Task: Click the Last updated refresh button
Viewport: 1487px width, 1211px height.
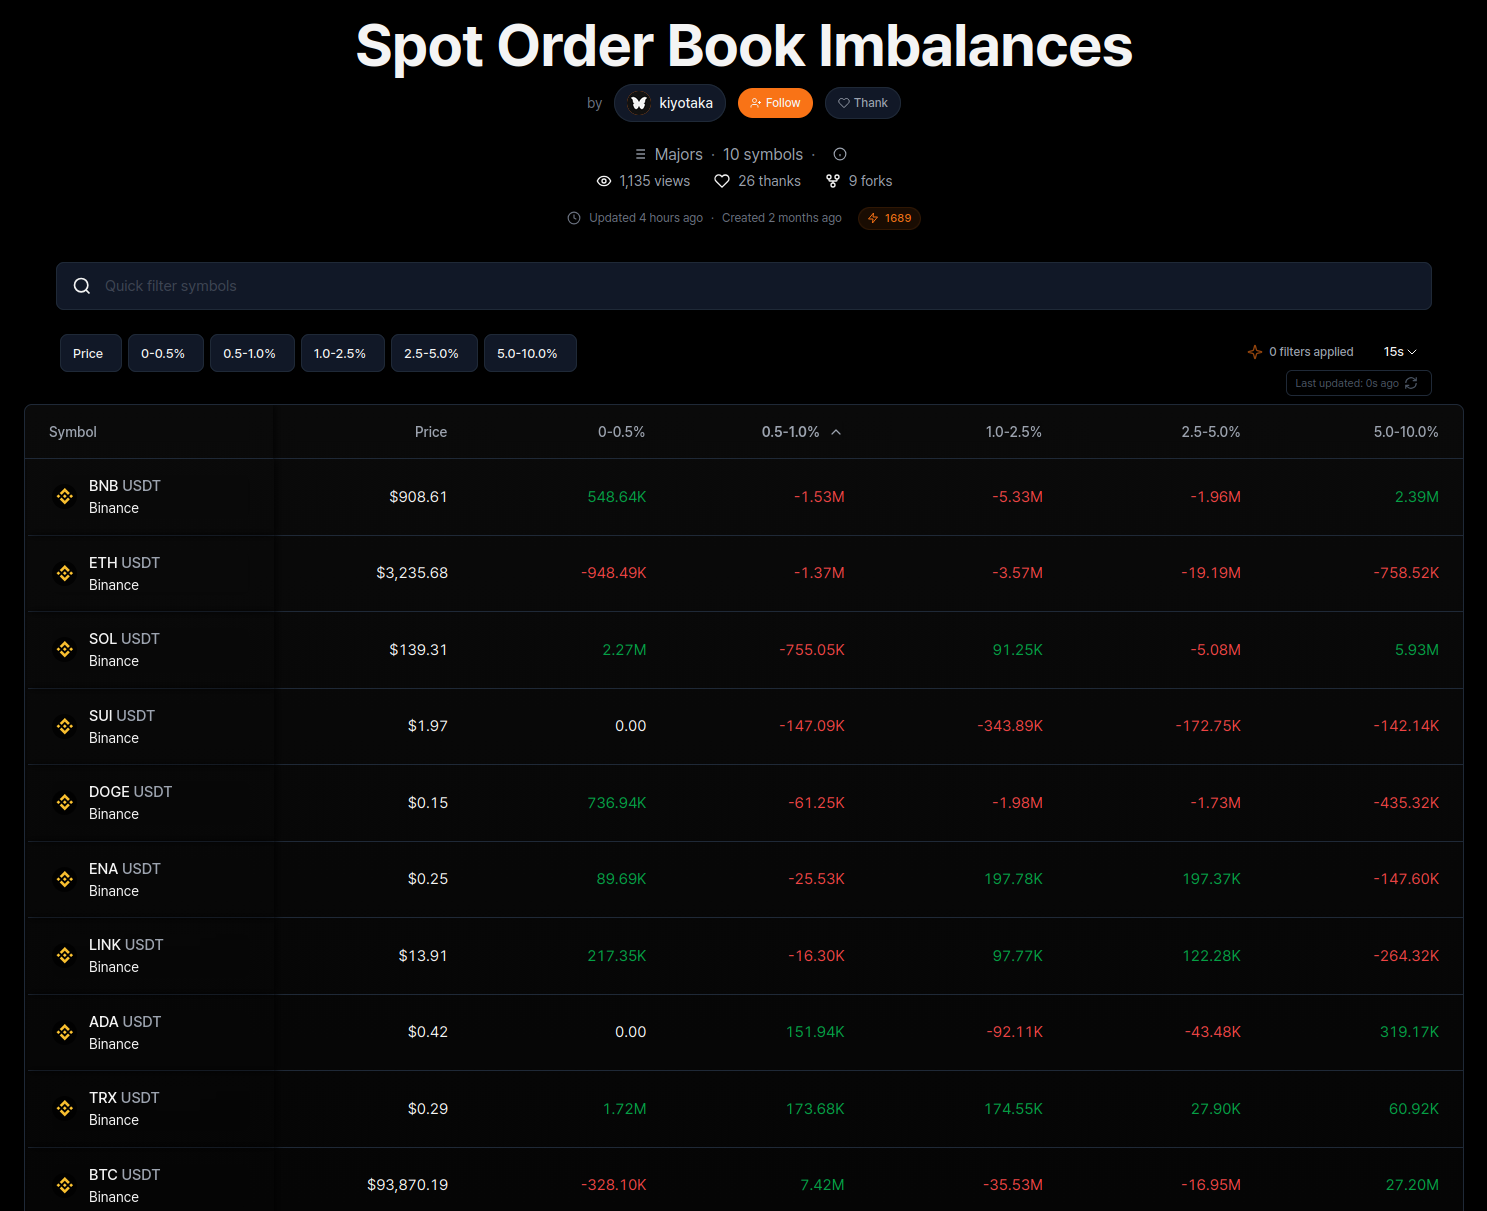Action: tap(1358, 383)
